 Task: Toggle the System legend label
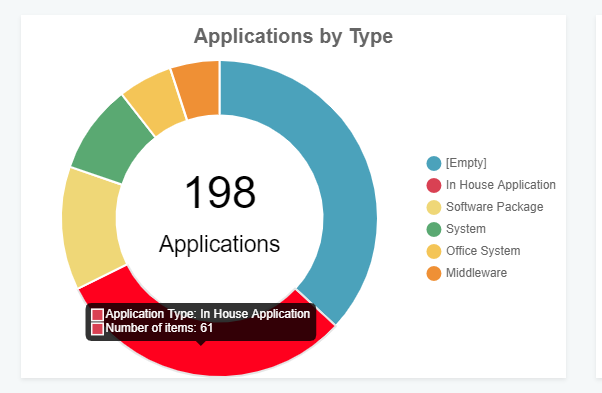pos(466,229)
